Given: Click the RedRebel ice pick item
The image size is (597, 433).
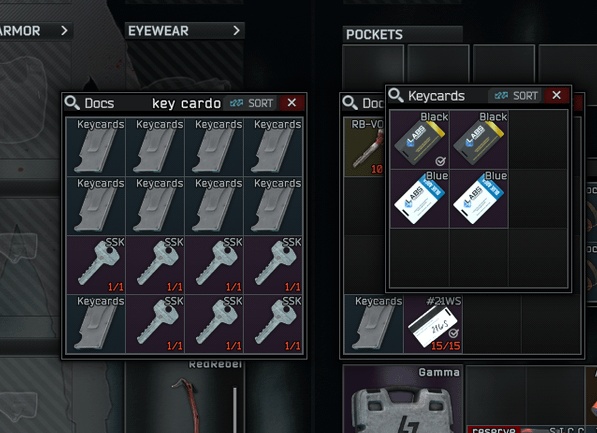Looking at the screenshot, I should pos(185,396).
